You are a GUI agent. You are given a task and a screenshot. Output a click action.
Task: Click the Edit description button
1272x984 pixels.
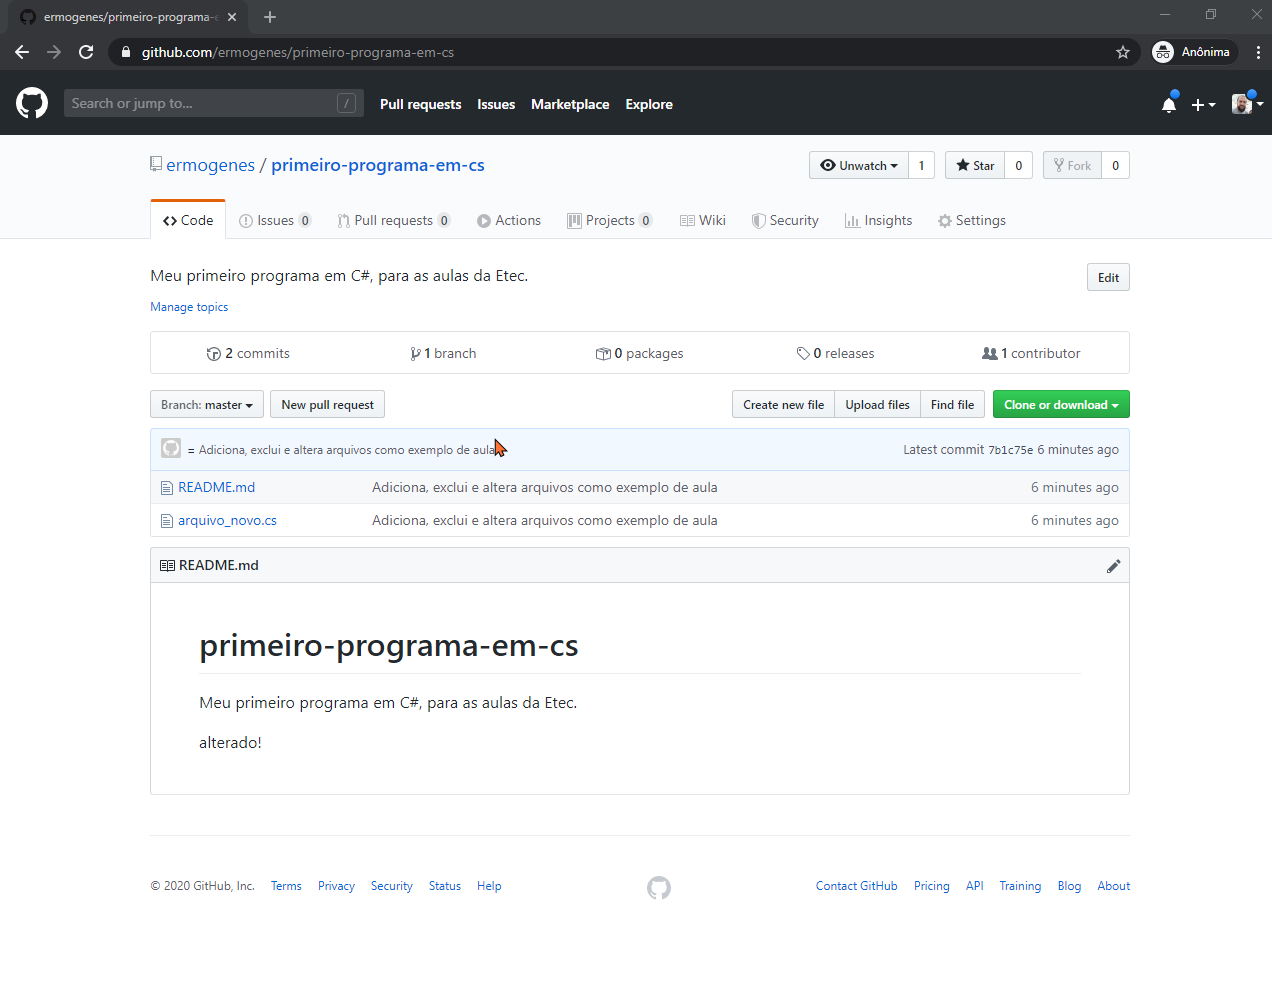1108,277
